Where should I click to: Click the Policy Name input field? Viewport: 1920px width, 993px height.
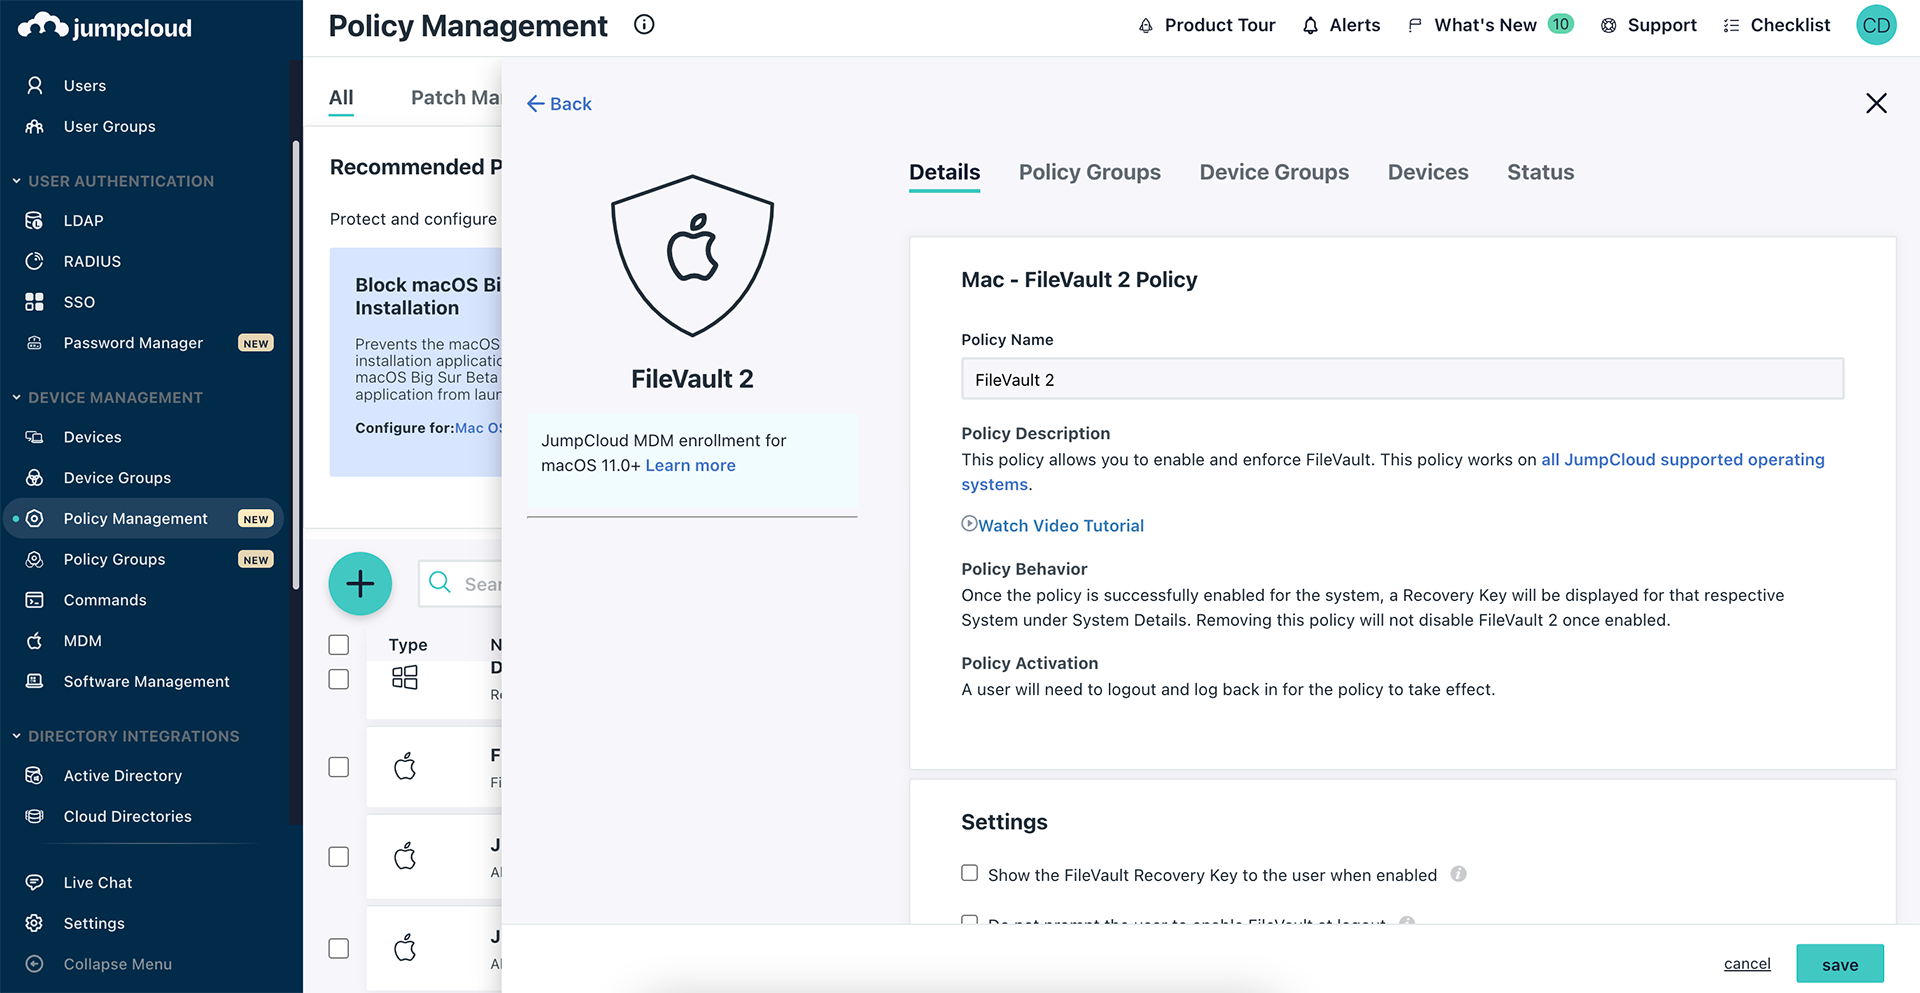(1402, 380)
